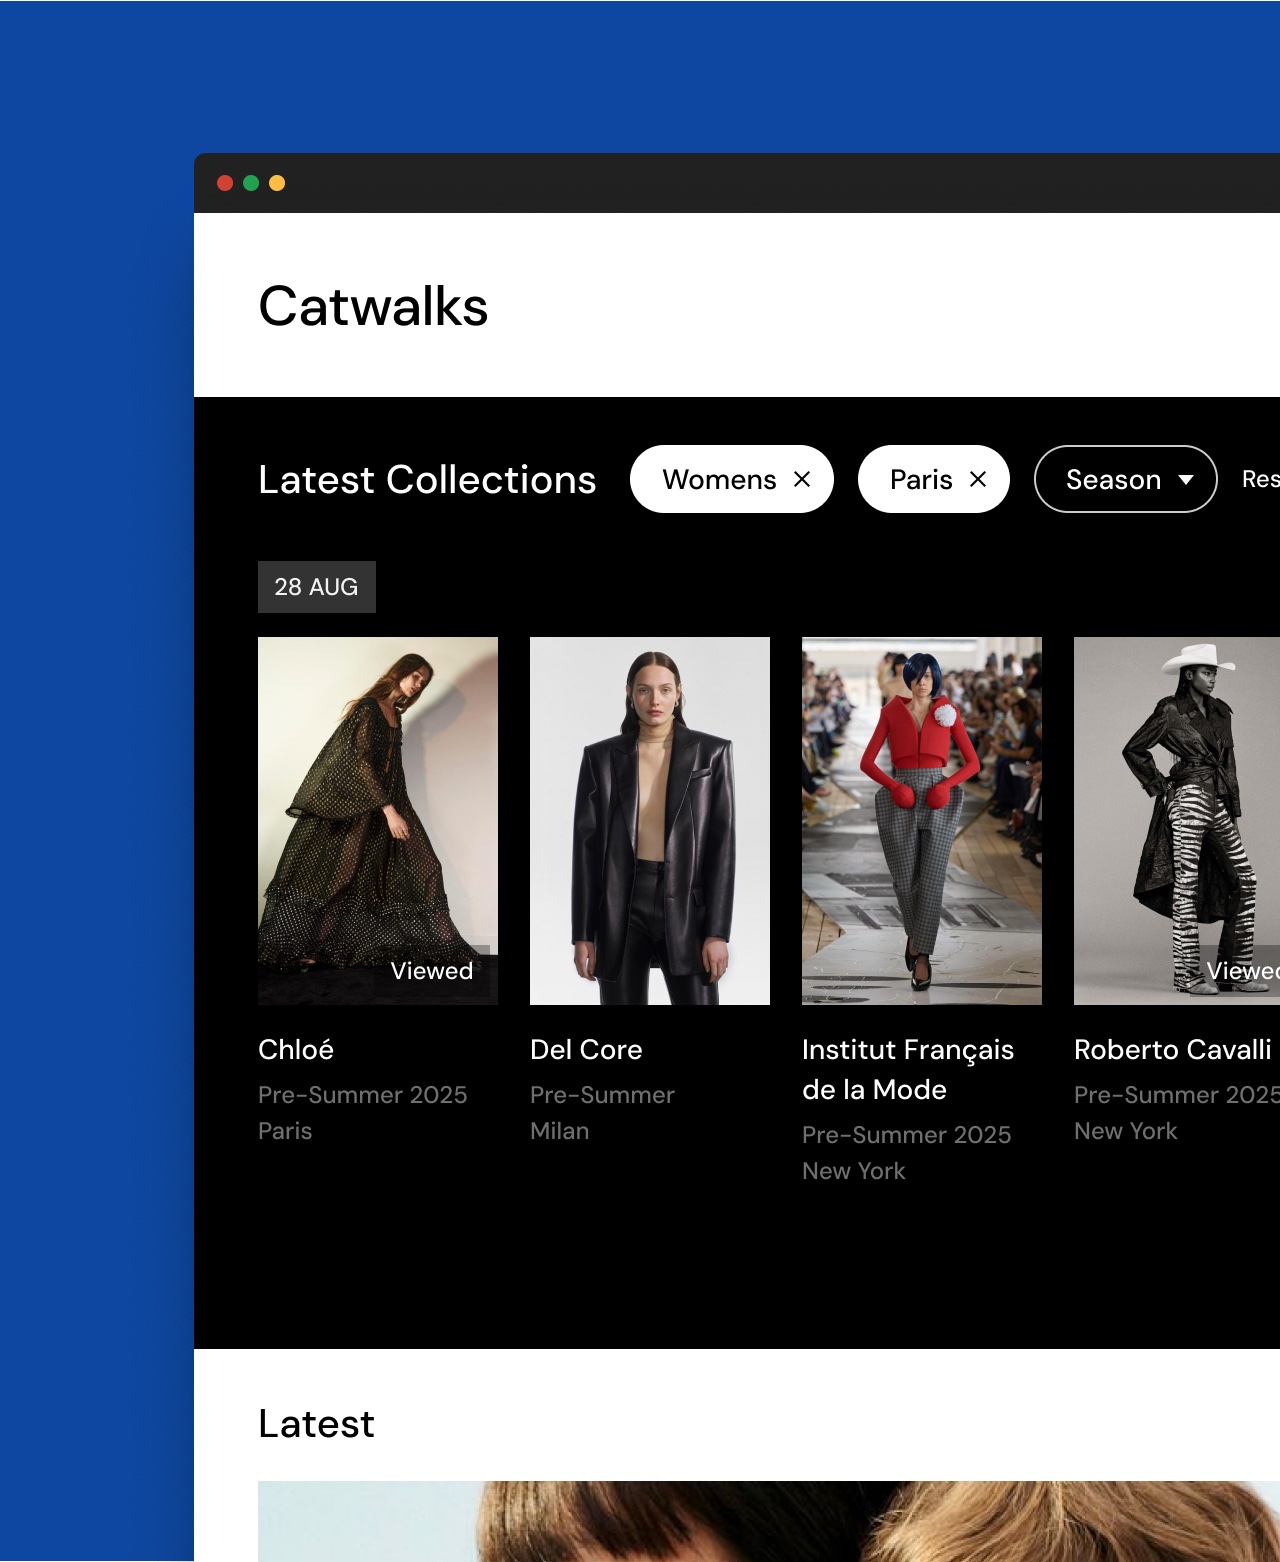
Task: Click 'Paris' location under Chloé
Action: click(x=285, y=1130)
